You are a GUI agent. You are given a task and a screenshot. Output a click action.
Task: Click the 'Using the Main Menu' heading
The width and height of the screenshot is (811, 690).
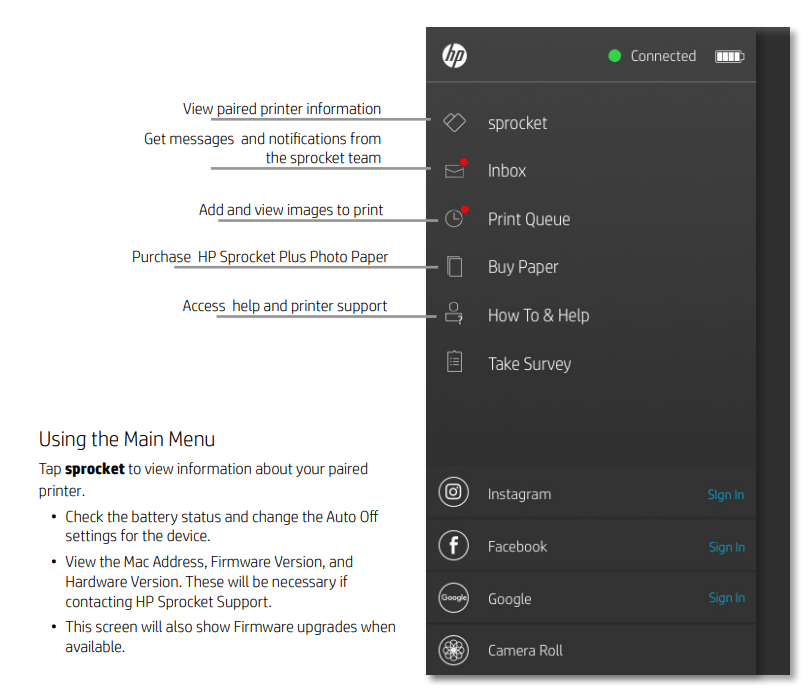coord(127,439)
